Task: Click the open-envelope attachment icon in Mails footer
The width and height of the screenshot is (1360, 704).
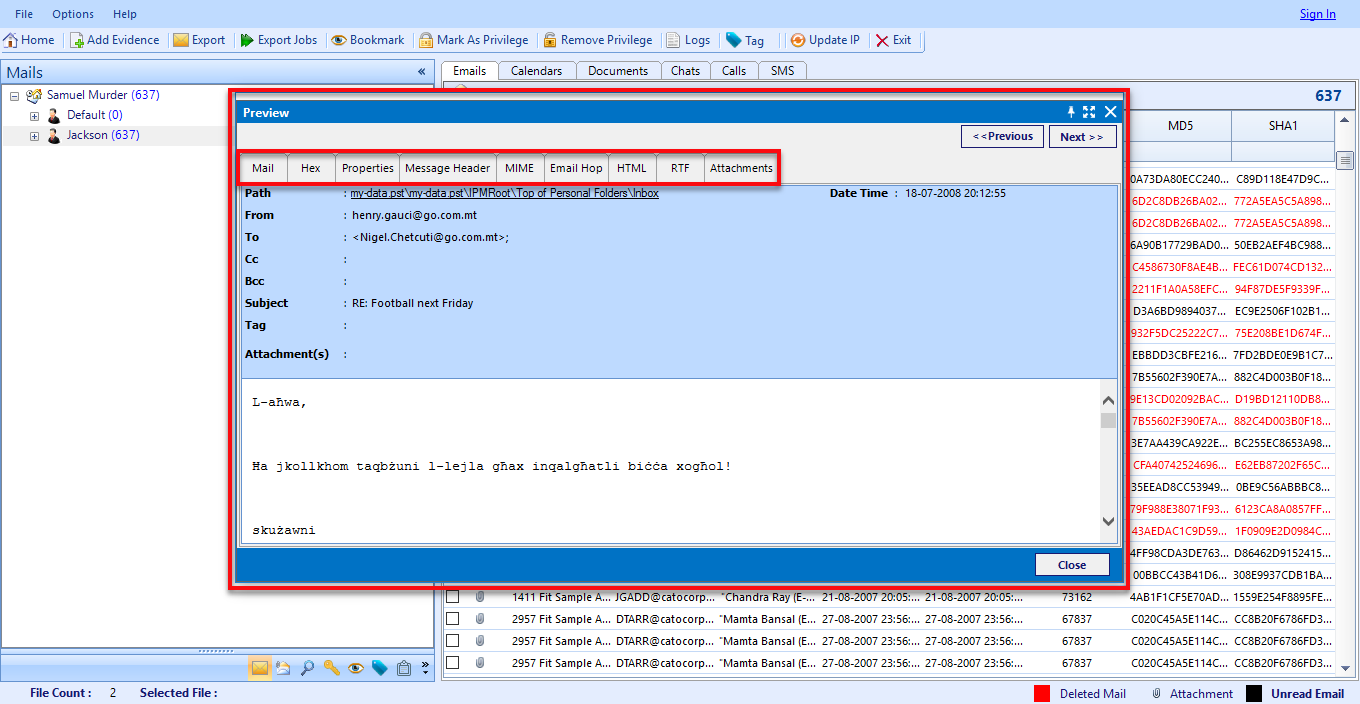Action: 283,668
